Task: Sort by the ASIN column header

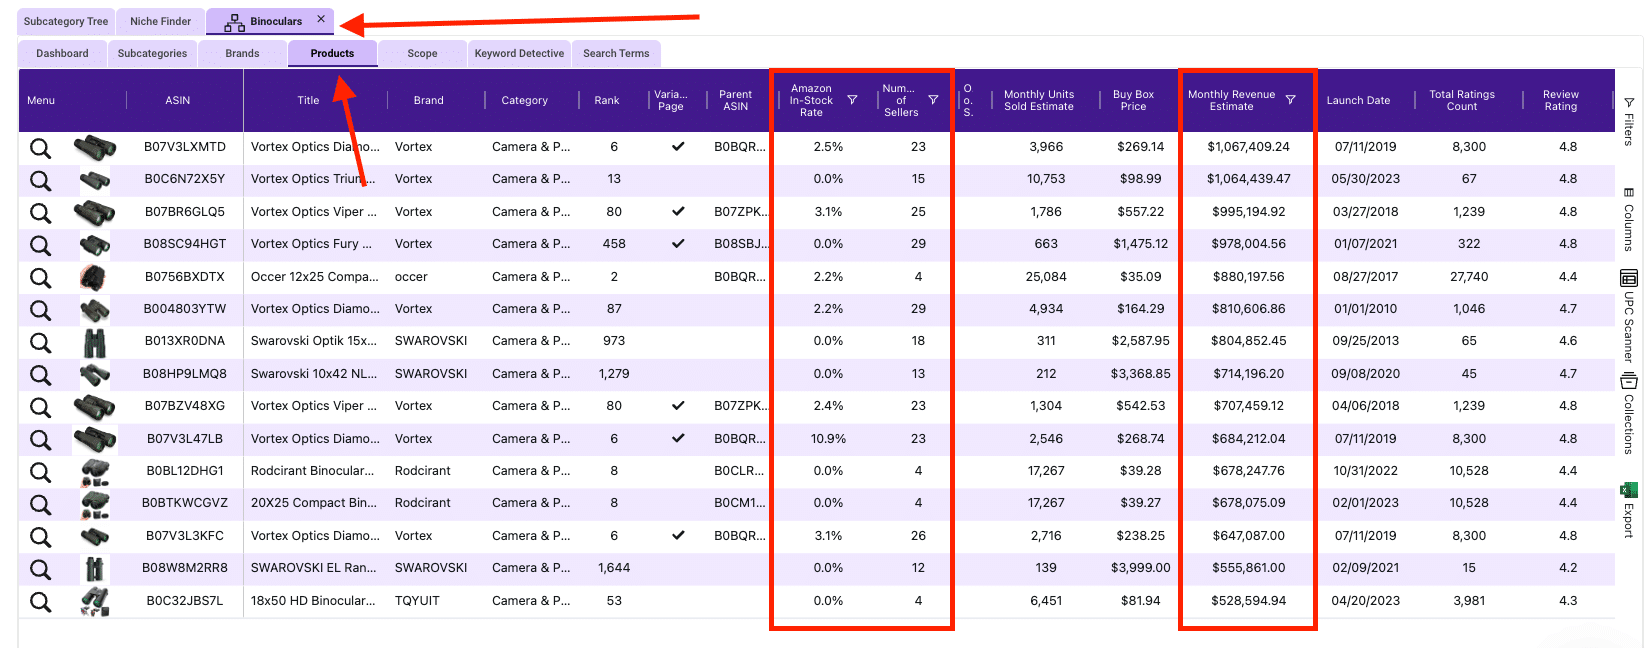Action: click(x=178, y=100)
